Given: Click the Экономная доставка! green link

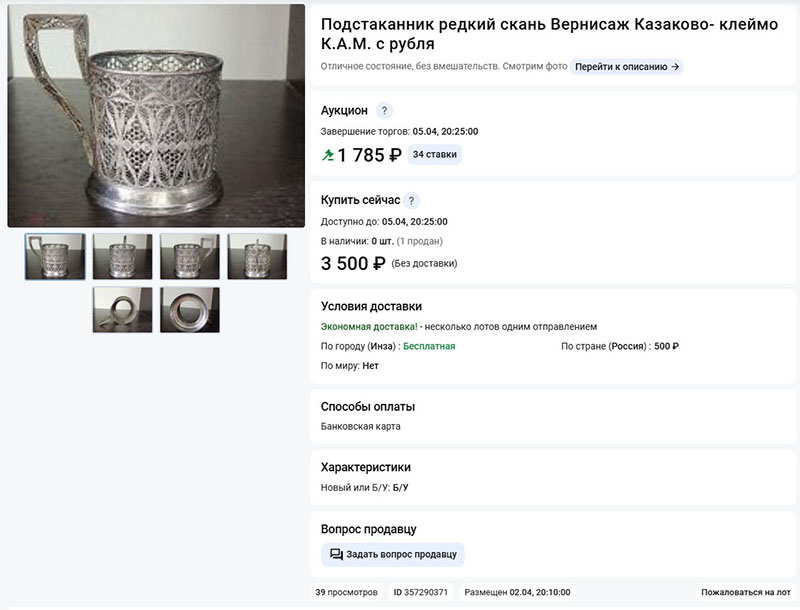Looking at the screenshot, I should 369,326.
